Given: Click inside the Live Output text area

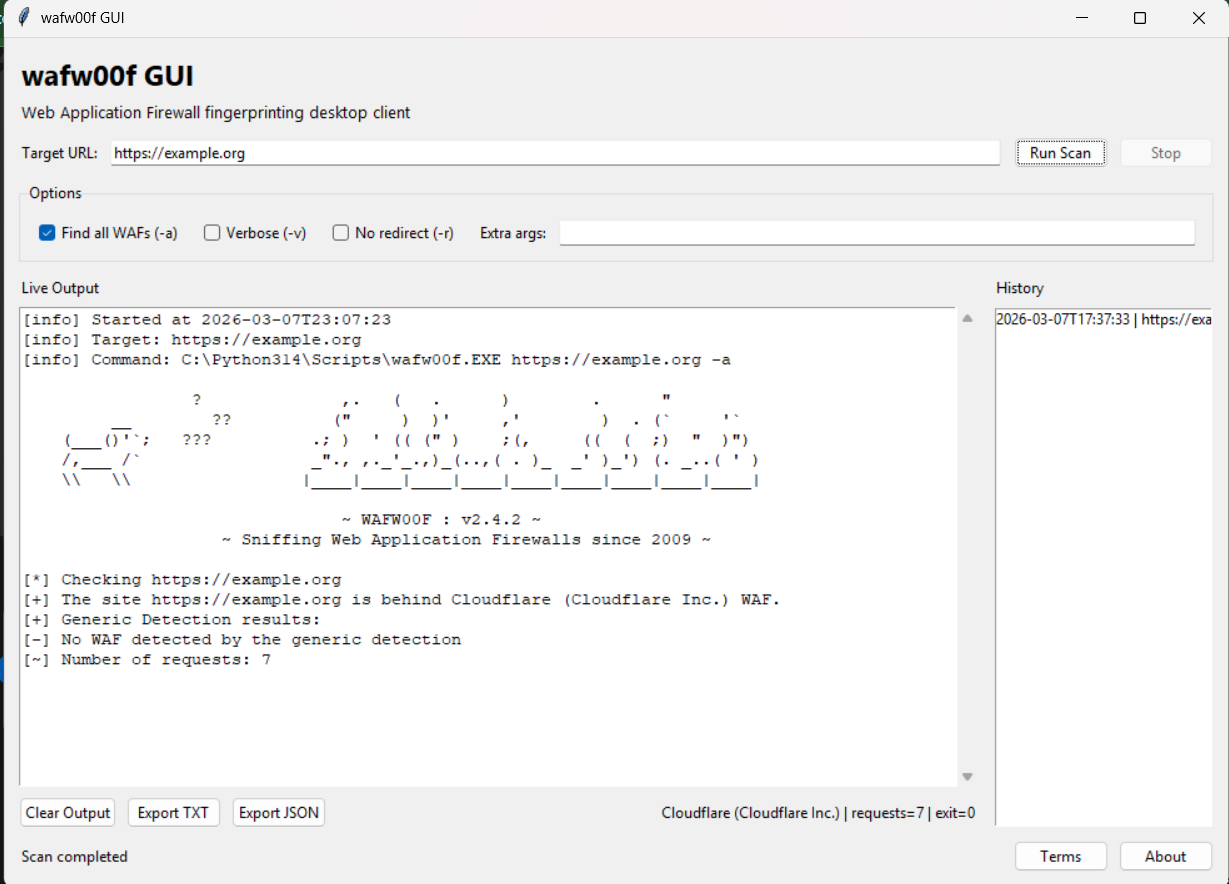Looking at the screenshot, I should pos(488,720).
